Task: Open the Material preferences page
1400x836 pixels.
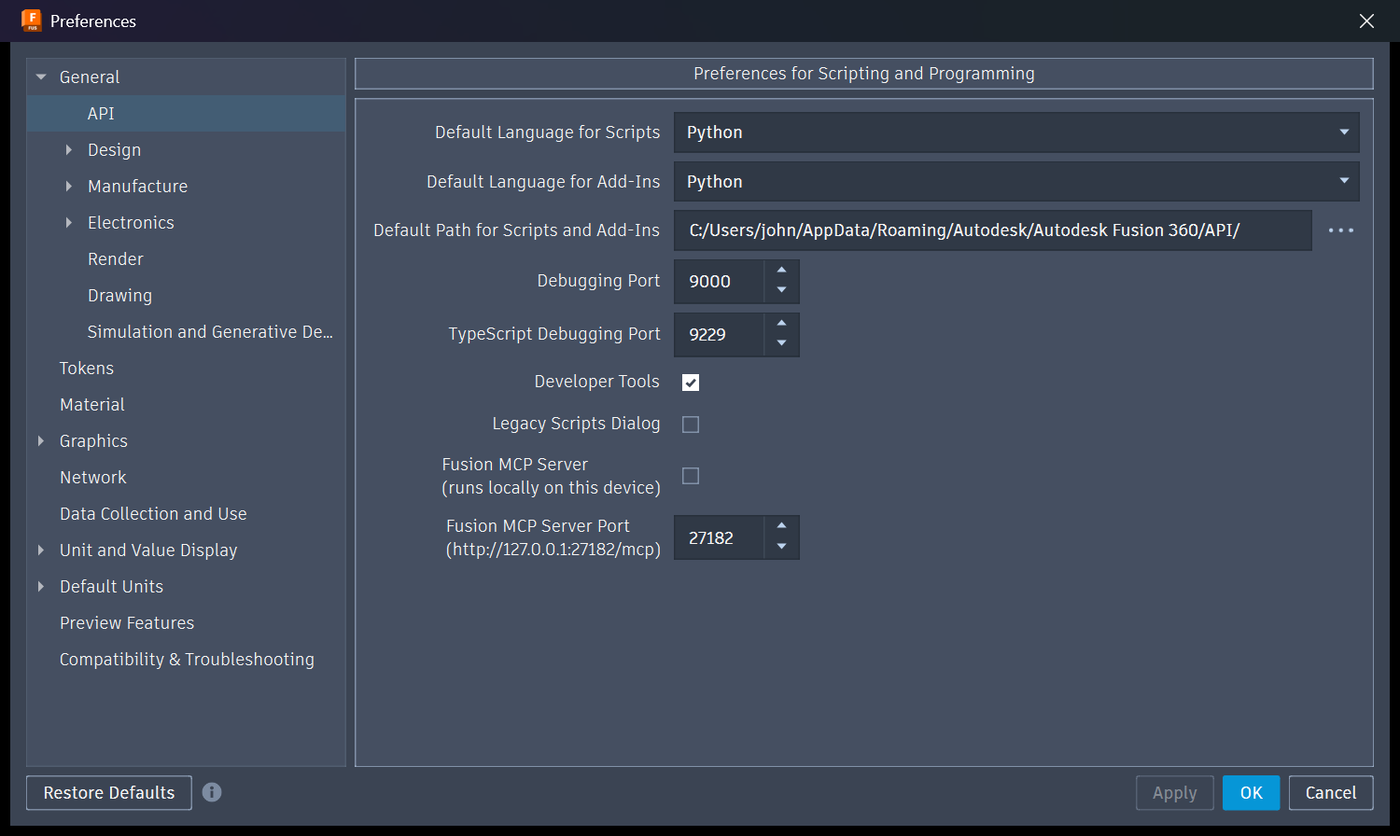Action: pyautogui.click(x=92, y=404)
